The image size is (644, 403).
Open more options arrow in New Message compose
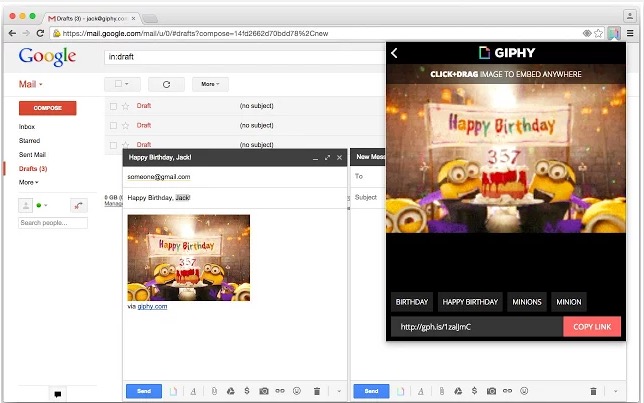[615, 391]
